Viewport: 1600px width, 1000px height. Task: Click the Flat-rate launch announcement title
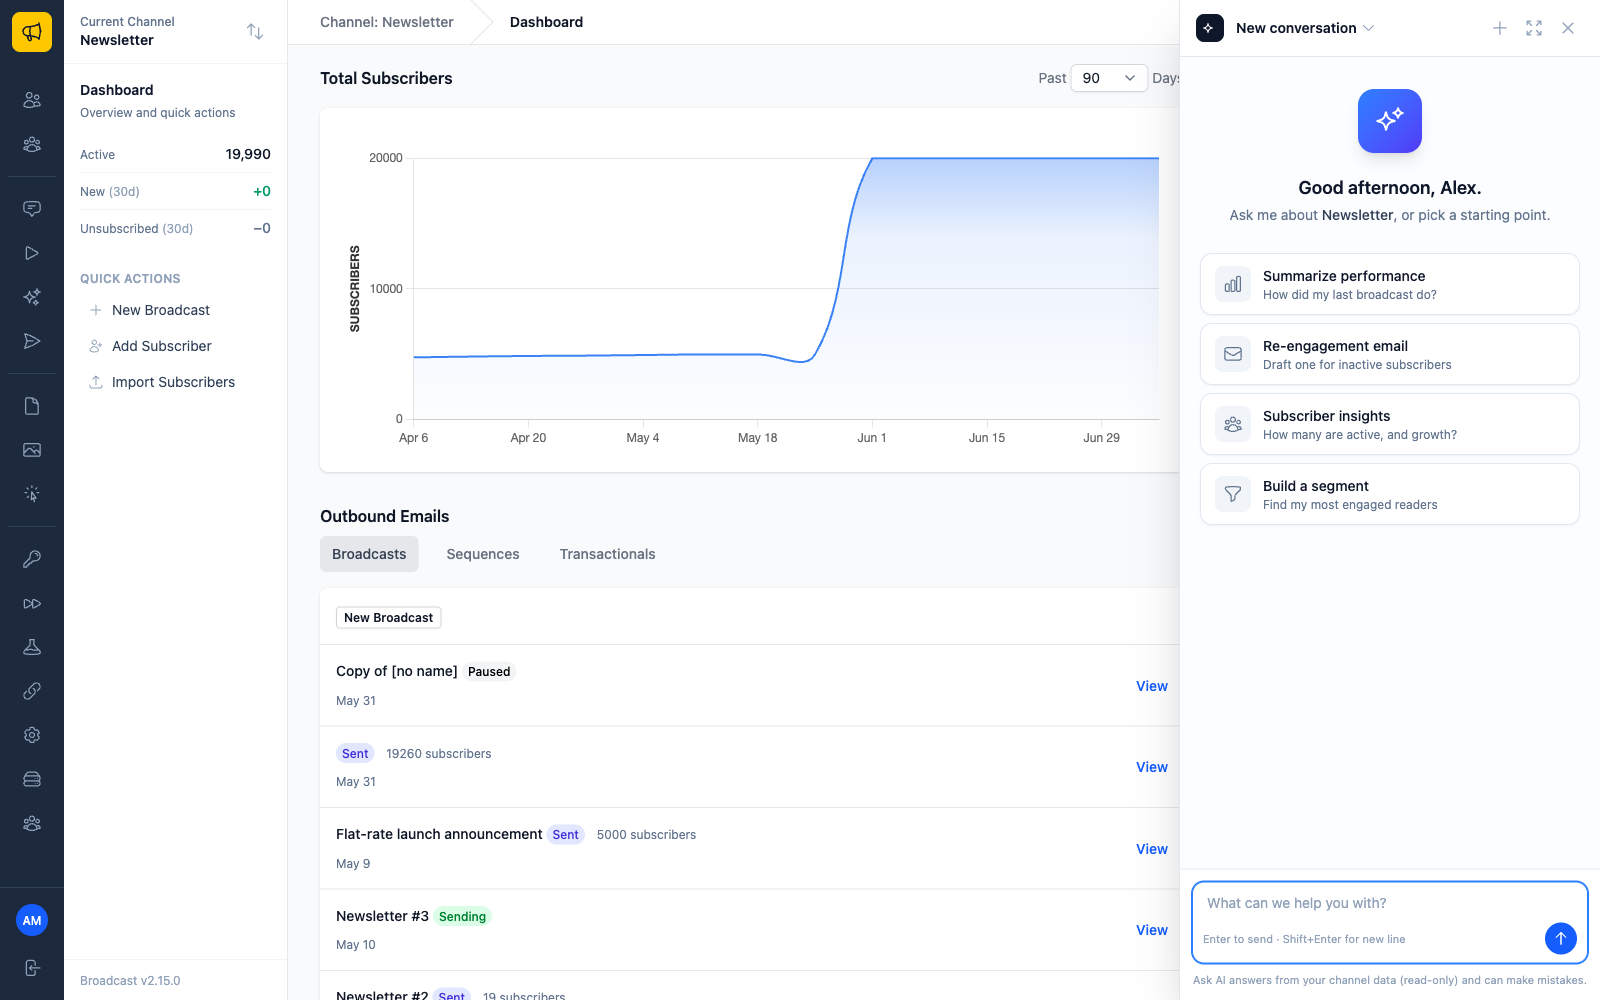(x=439, y=834)
